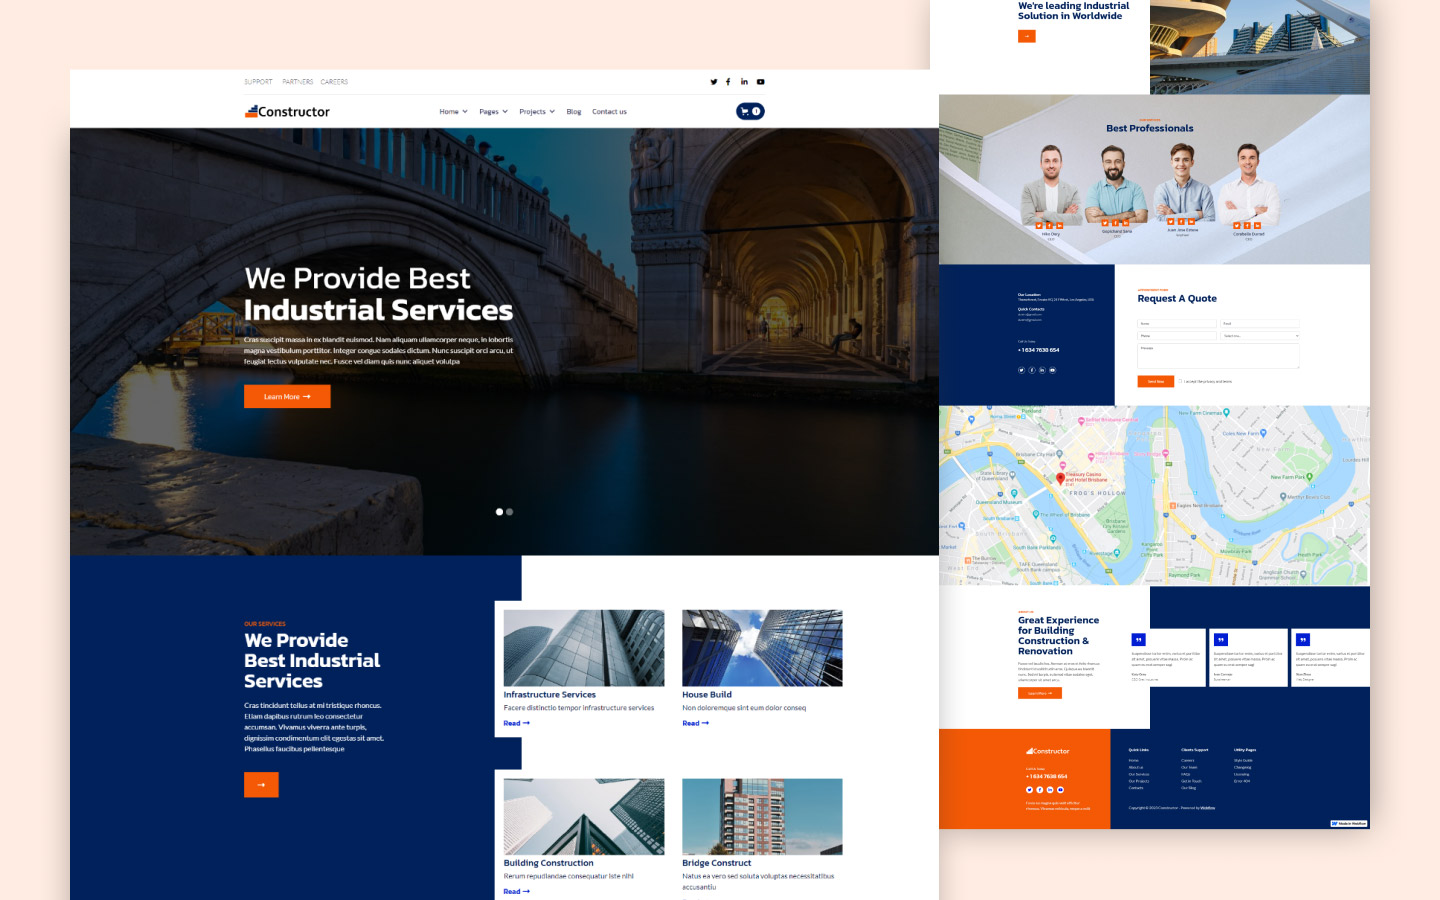Open the shopping cart in the navbar
Screen dimensions: 1440x900
click(749, 111)
